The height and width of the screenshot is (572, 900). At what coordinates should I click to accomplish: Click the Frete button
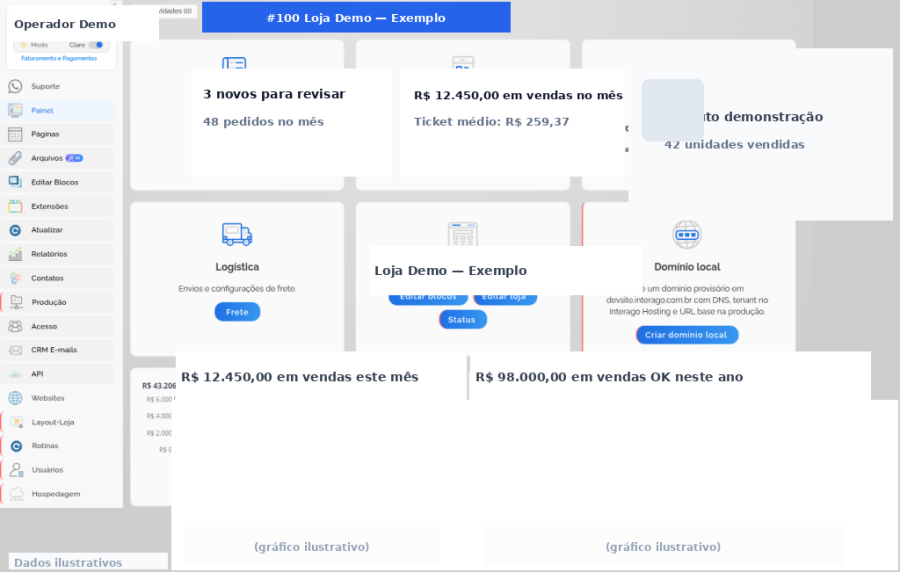[237, 312]
